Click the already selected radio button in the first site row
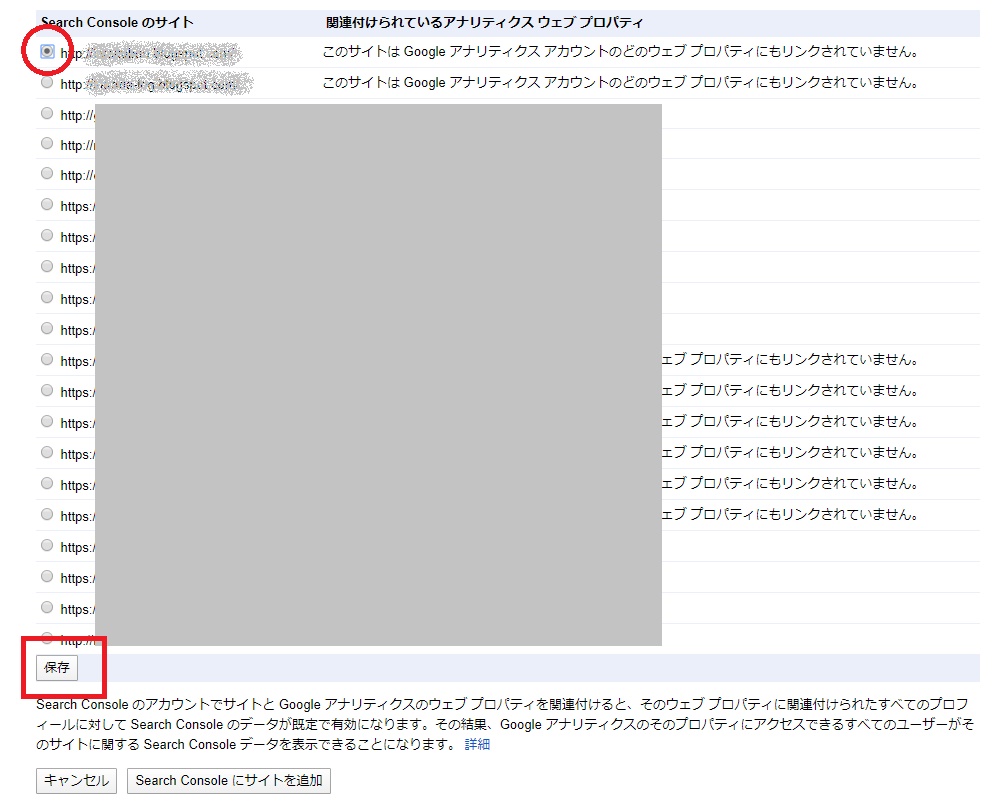1007x809 pixels. [x=47, y=51]
